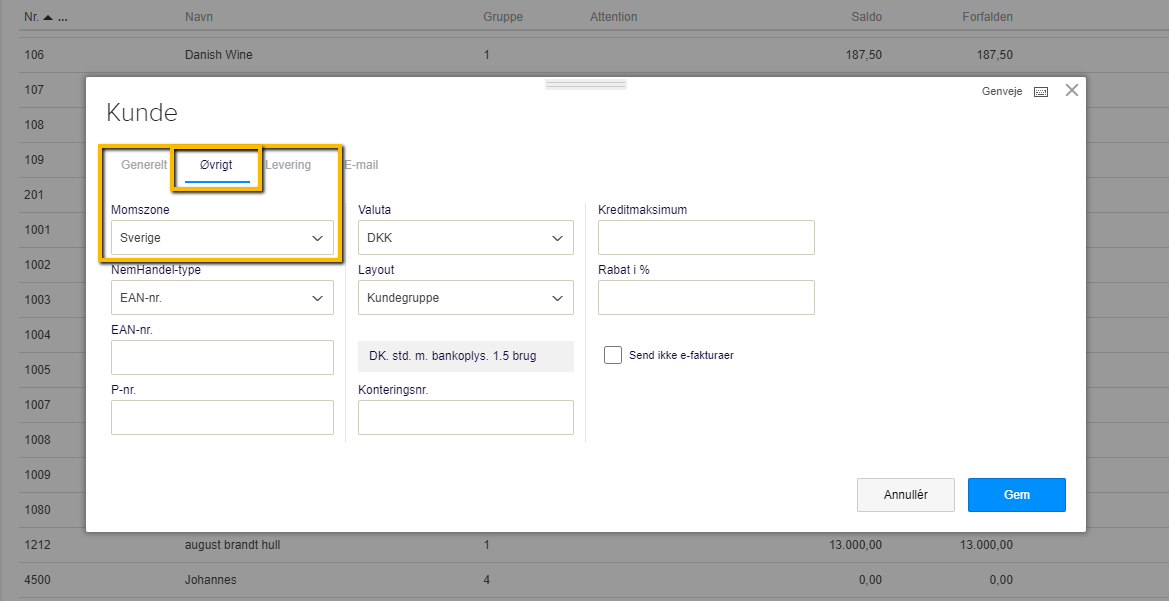1169x601 pixels.
Task: Open the Momszone dropdown
Action: pyautogui.click(x=222, y=238)
